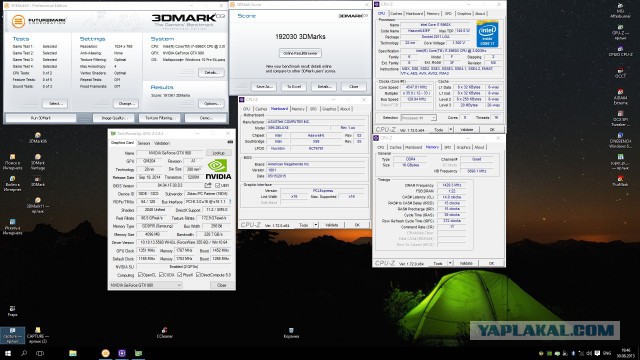
Task: Open the Texture Filtering button in 3DMark03
Action: 159,118
